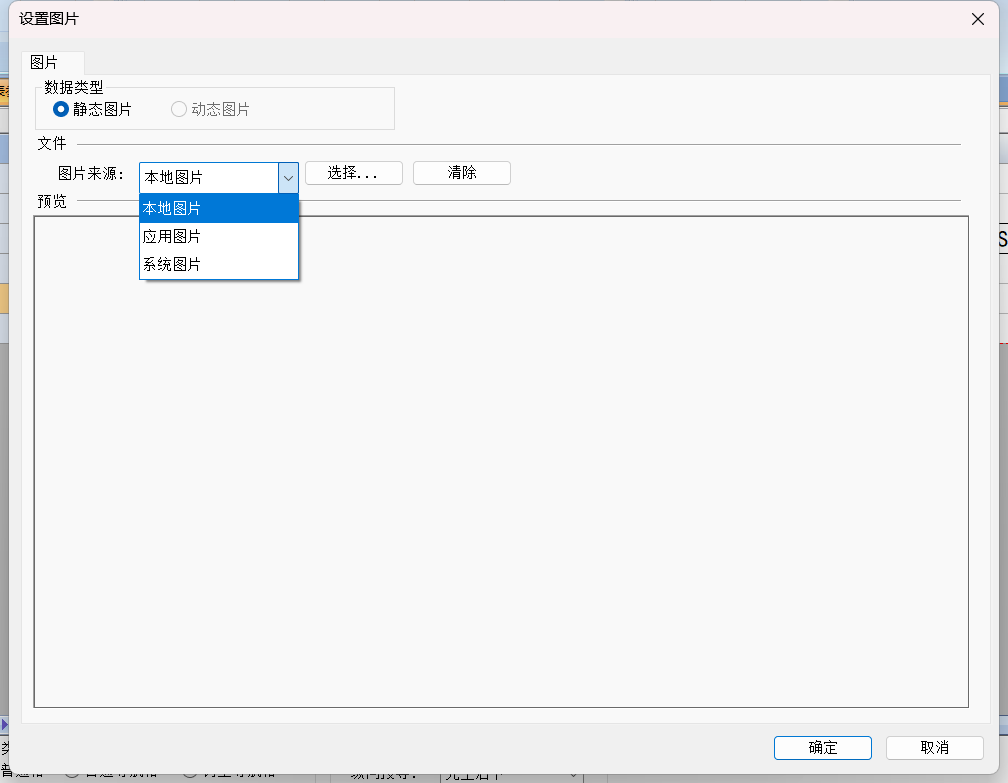Confirm with the 确定 button
The height and width of the screenshot is (783, 1008).
(822, 748)
